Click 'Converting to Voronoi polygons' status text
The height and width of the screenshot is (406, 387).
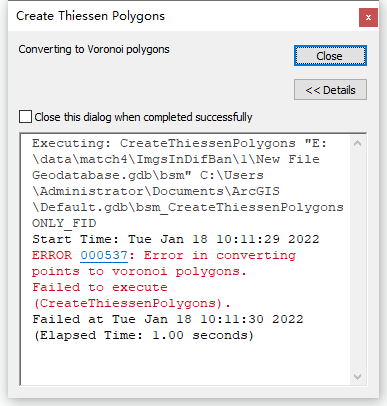[x=94, y=49]
